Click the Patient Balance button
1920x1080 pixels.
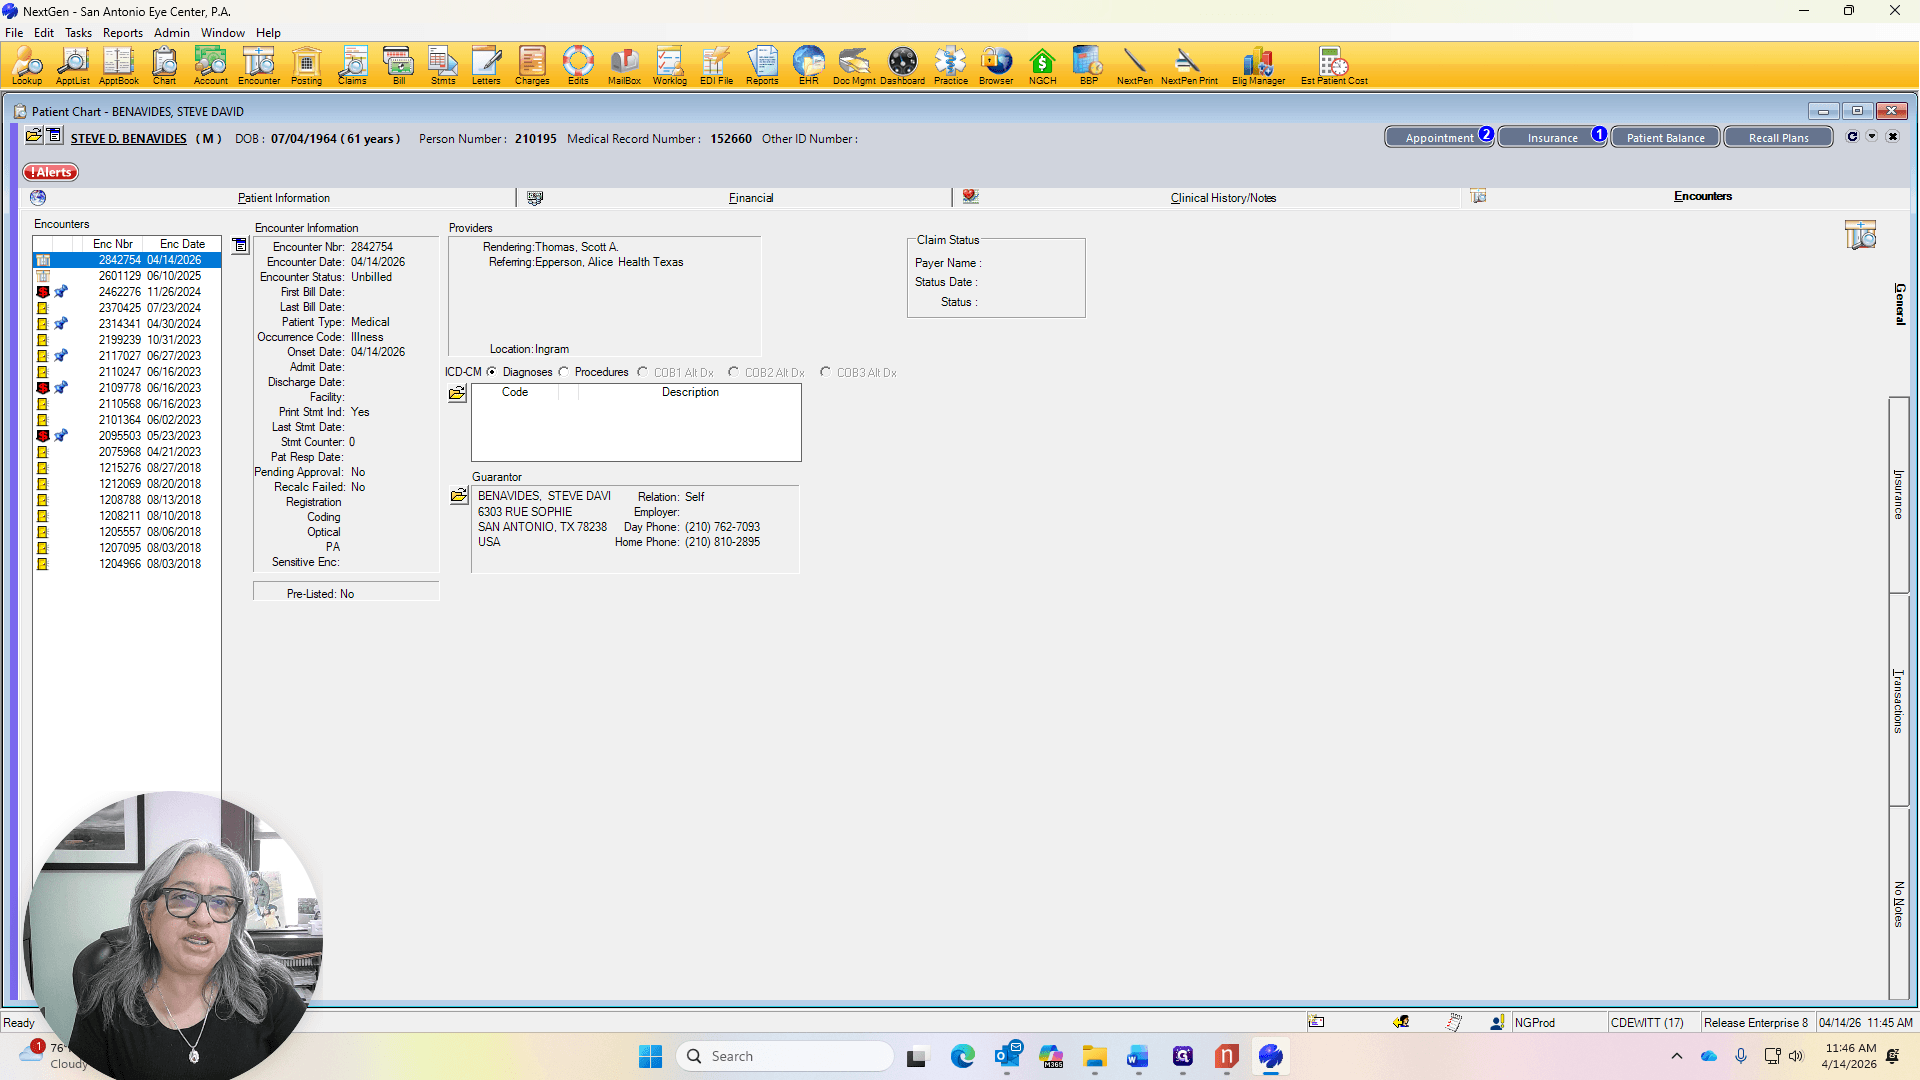(1665, 138)
